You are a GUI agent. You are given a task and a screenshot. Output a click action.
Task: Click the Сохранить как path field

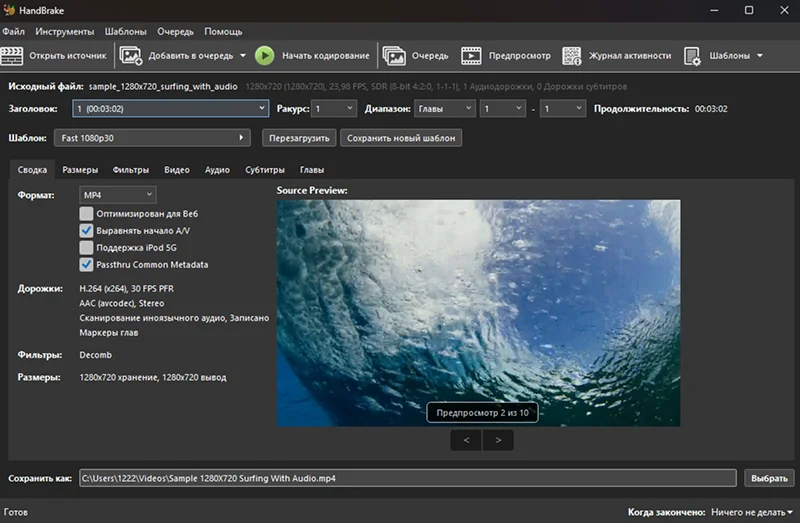[x=408, y=478]
